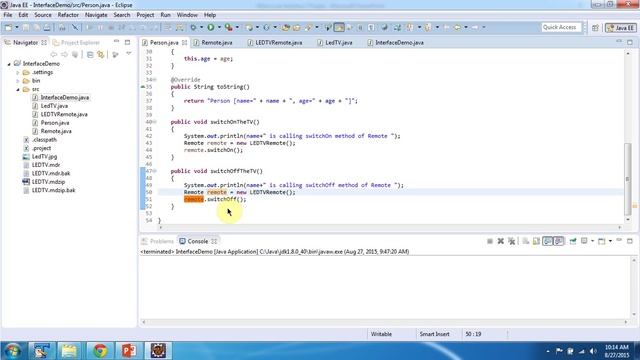The width and height of the screenshot is (640, 360).
Task: Collapse the src folder node
Action: click(x=18, y=89)
